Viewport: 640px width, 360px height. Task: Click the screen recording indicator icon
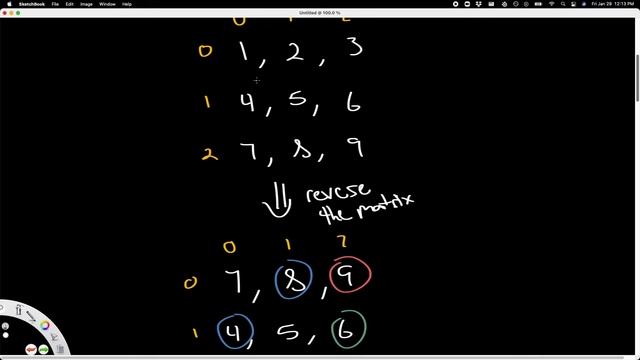(x=456, y=4)
